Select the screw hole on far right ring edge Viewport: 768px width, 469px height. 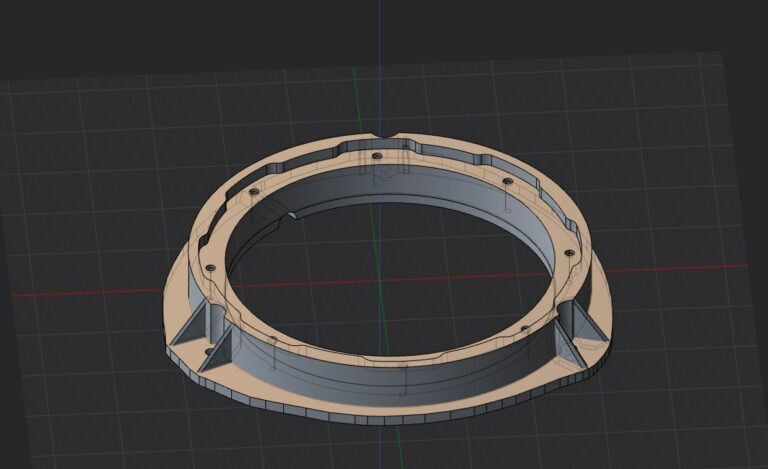pyautogui.click(x=569, y=253)
